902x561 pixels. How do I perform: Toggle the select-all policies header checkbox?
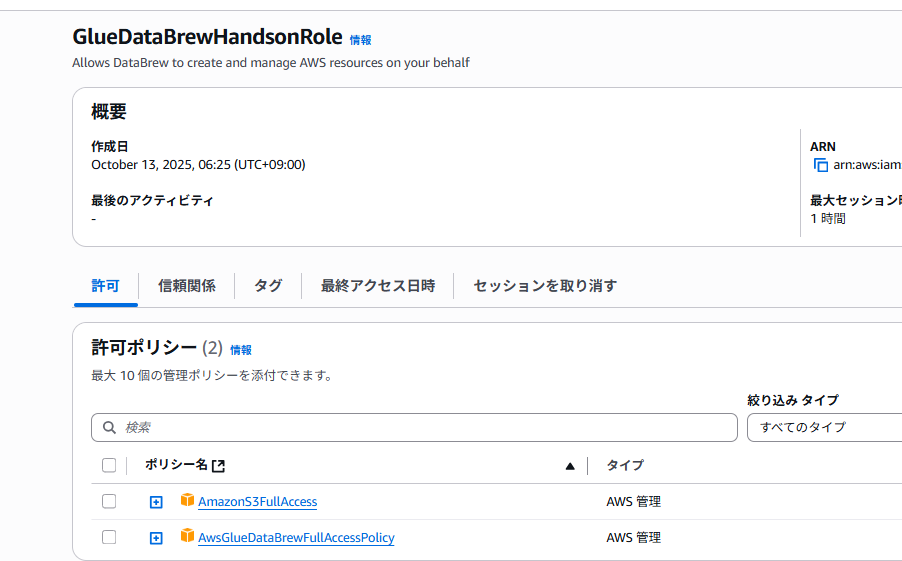pos(109,465)
